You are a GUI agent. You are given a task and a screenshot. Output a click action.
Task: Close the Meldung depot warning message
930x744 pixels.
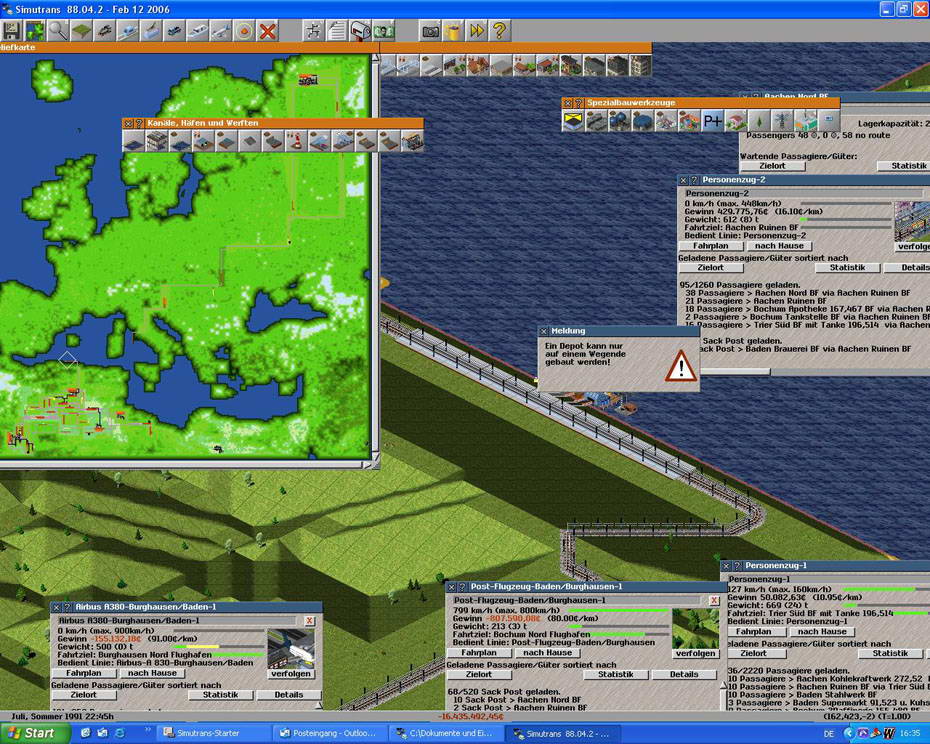click(x=544, y=331)
